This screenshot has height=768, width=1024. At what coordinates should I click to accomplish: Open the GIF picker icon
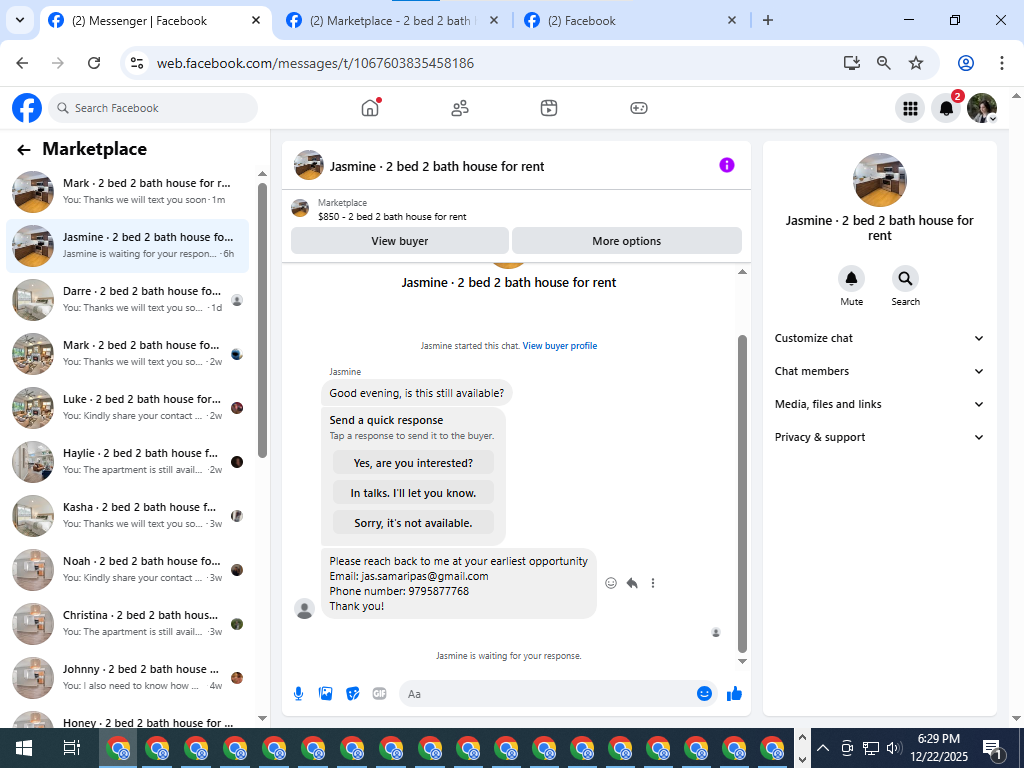click(x=379, y=694)
